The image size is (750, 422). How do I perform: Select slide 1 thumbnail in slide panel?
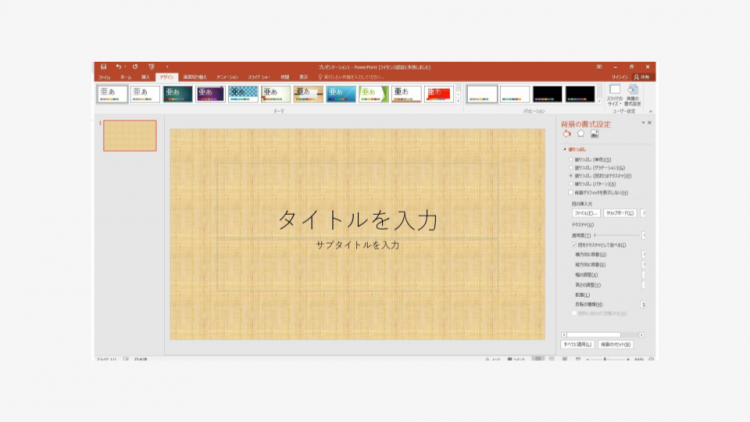click(x=130, y=136)
